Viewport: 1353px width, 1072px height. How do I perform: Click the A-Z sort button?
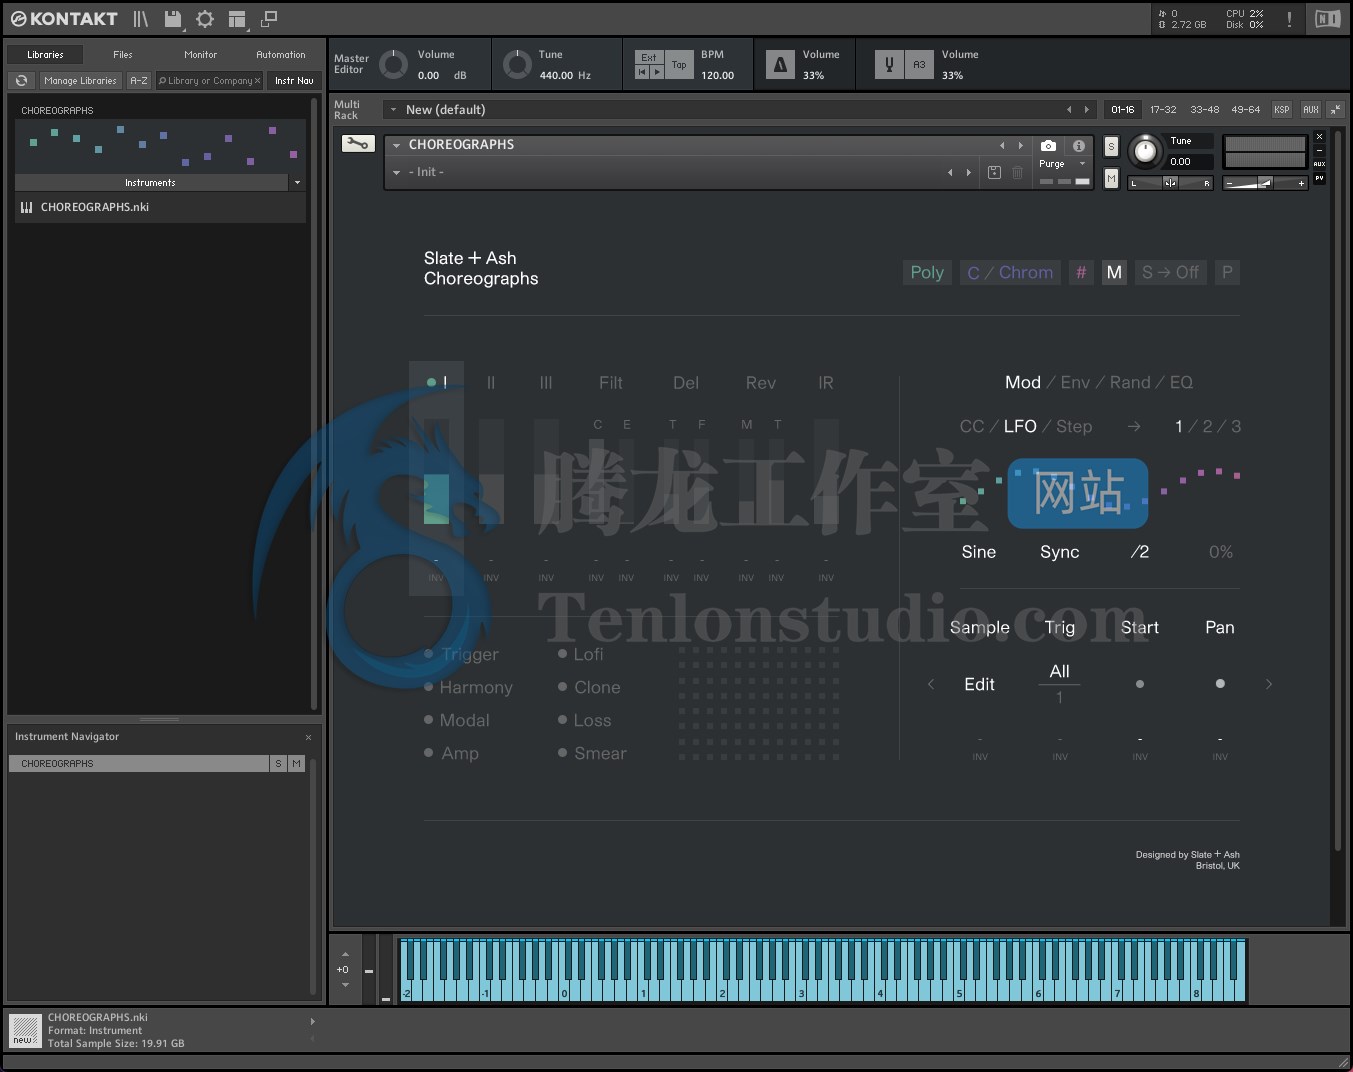click(139, 81)
